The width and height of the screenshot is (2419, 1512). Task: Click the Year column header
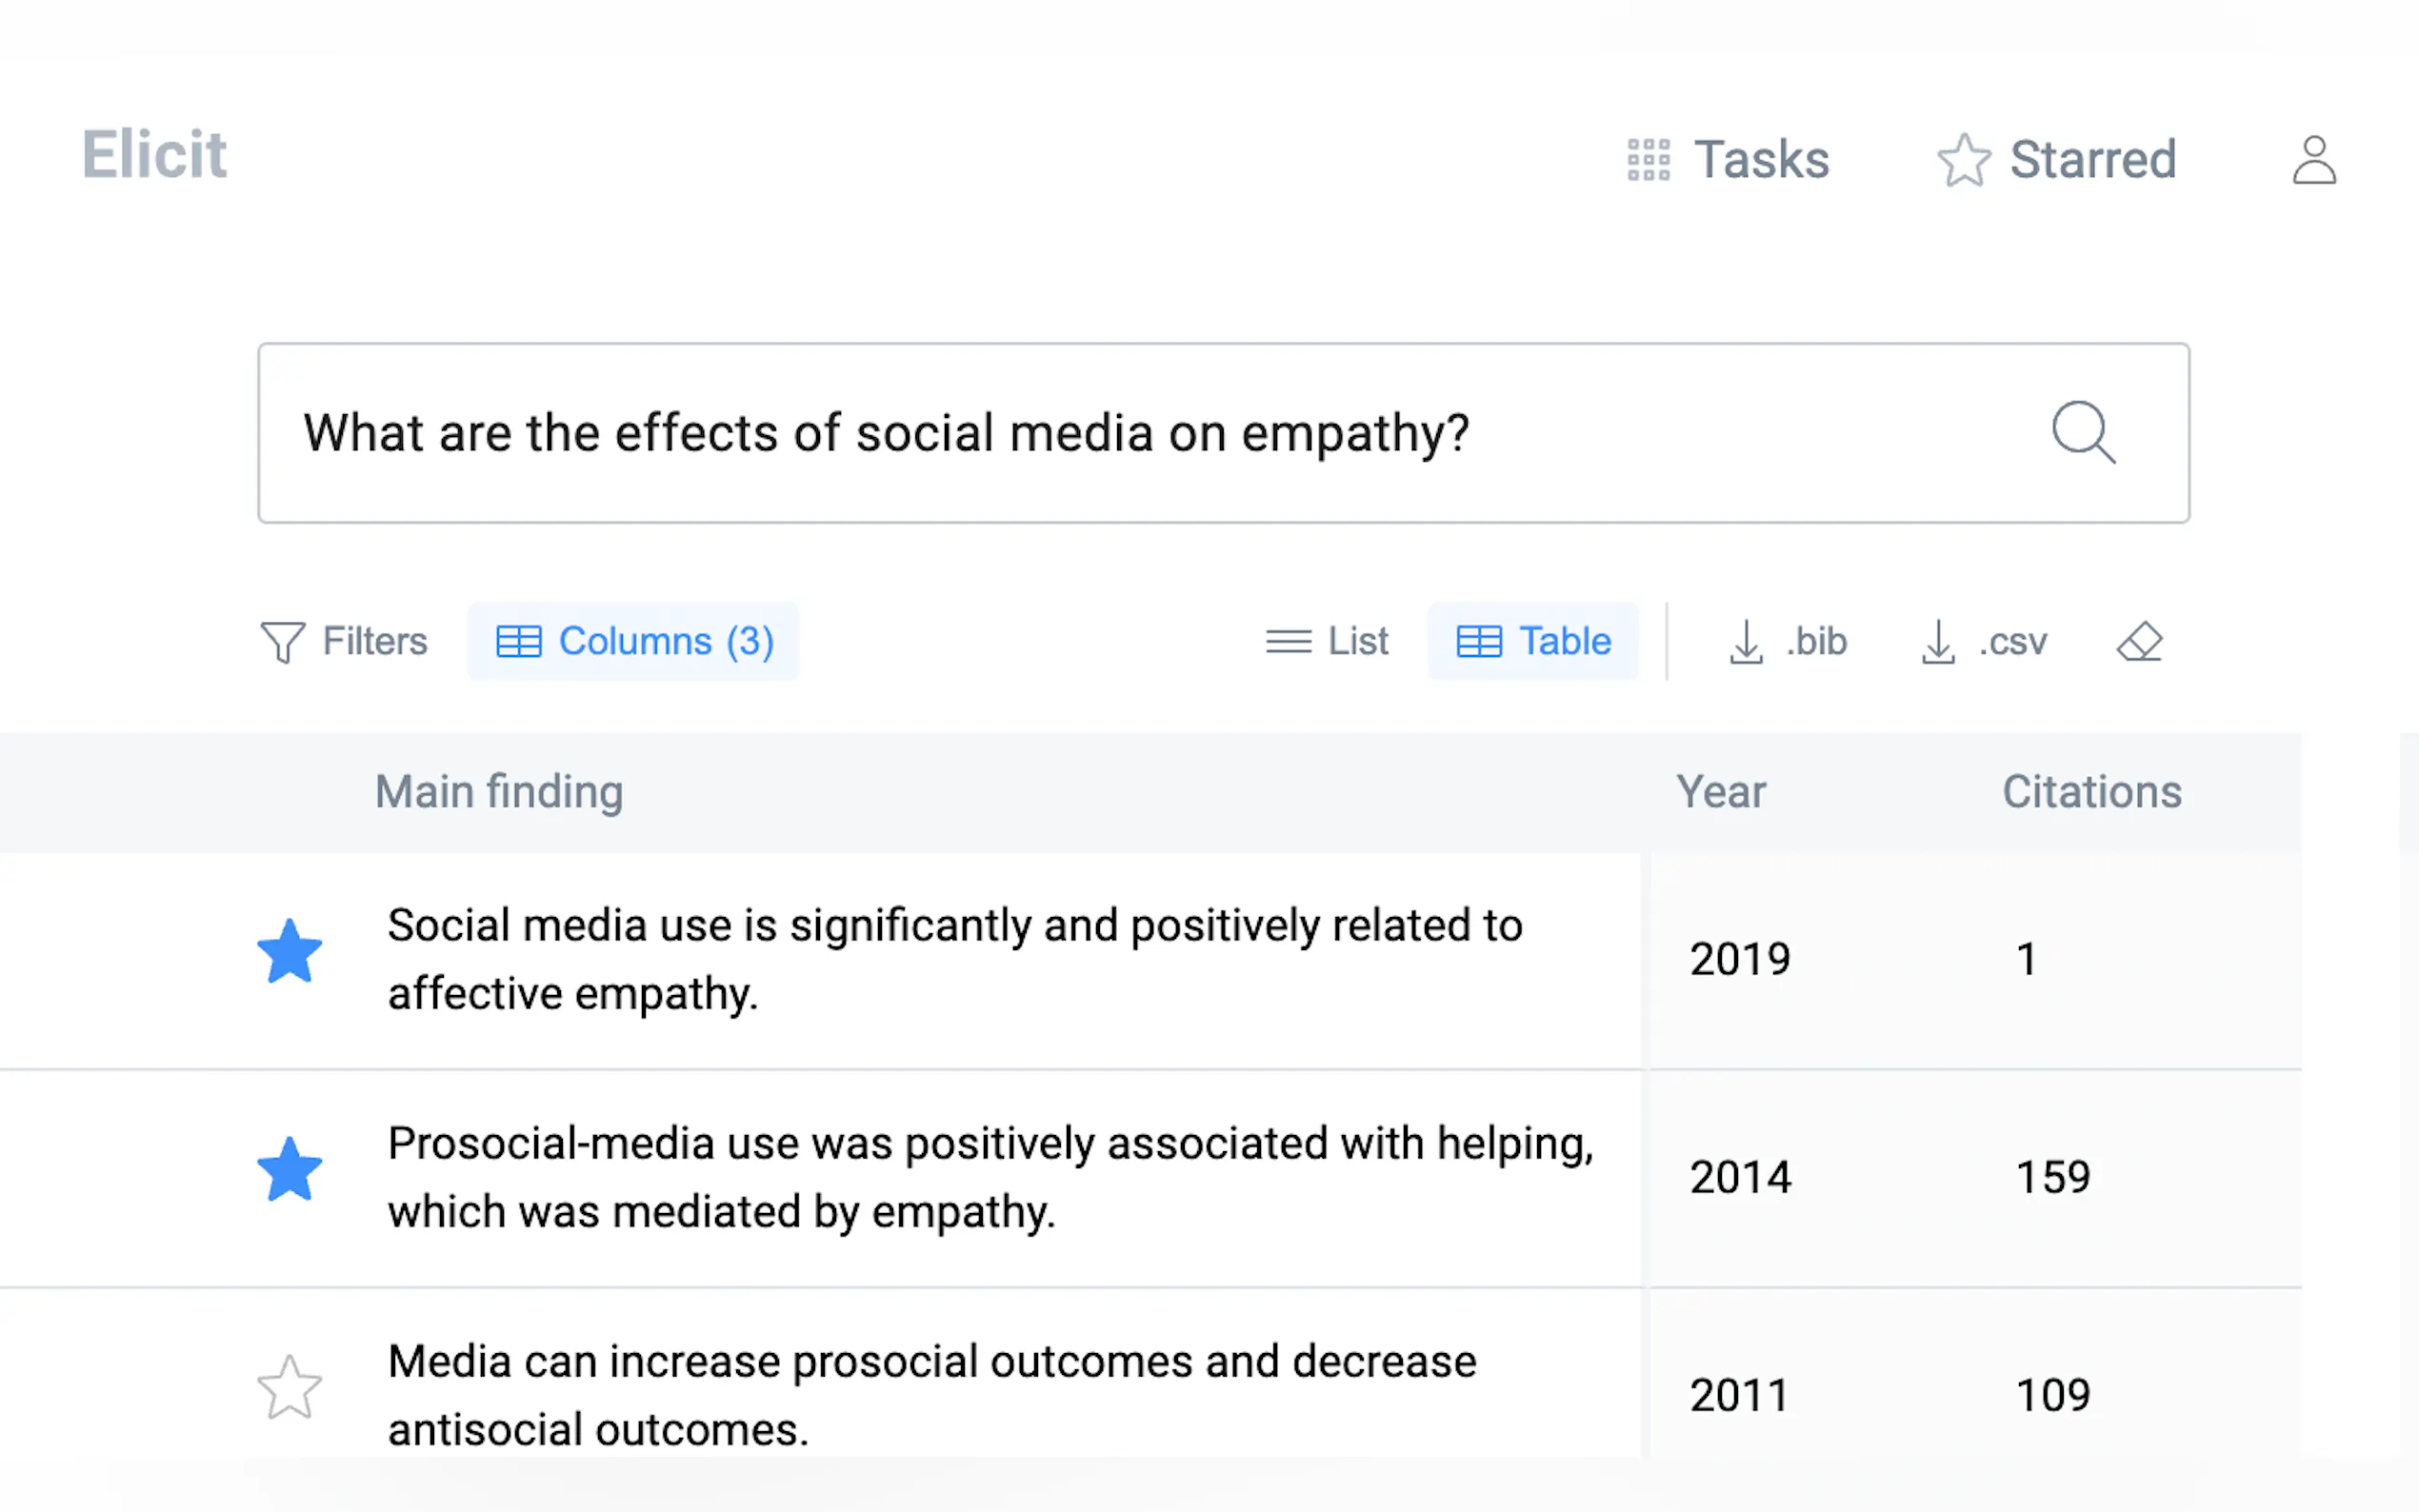(1720, 792)
